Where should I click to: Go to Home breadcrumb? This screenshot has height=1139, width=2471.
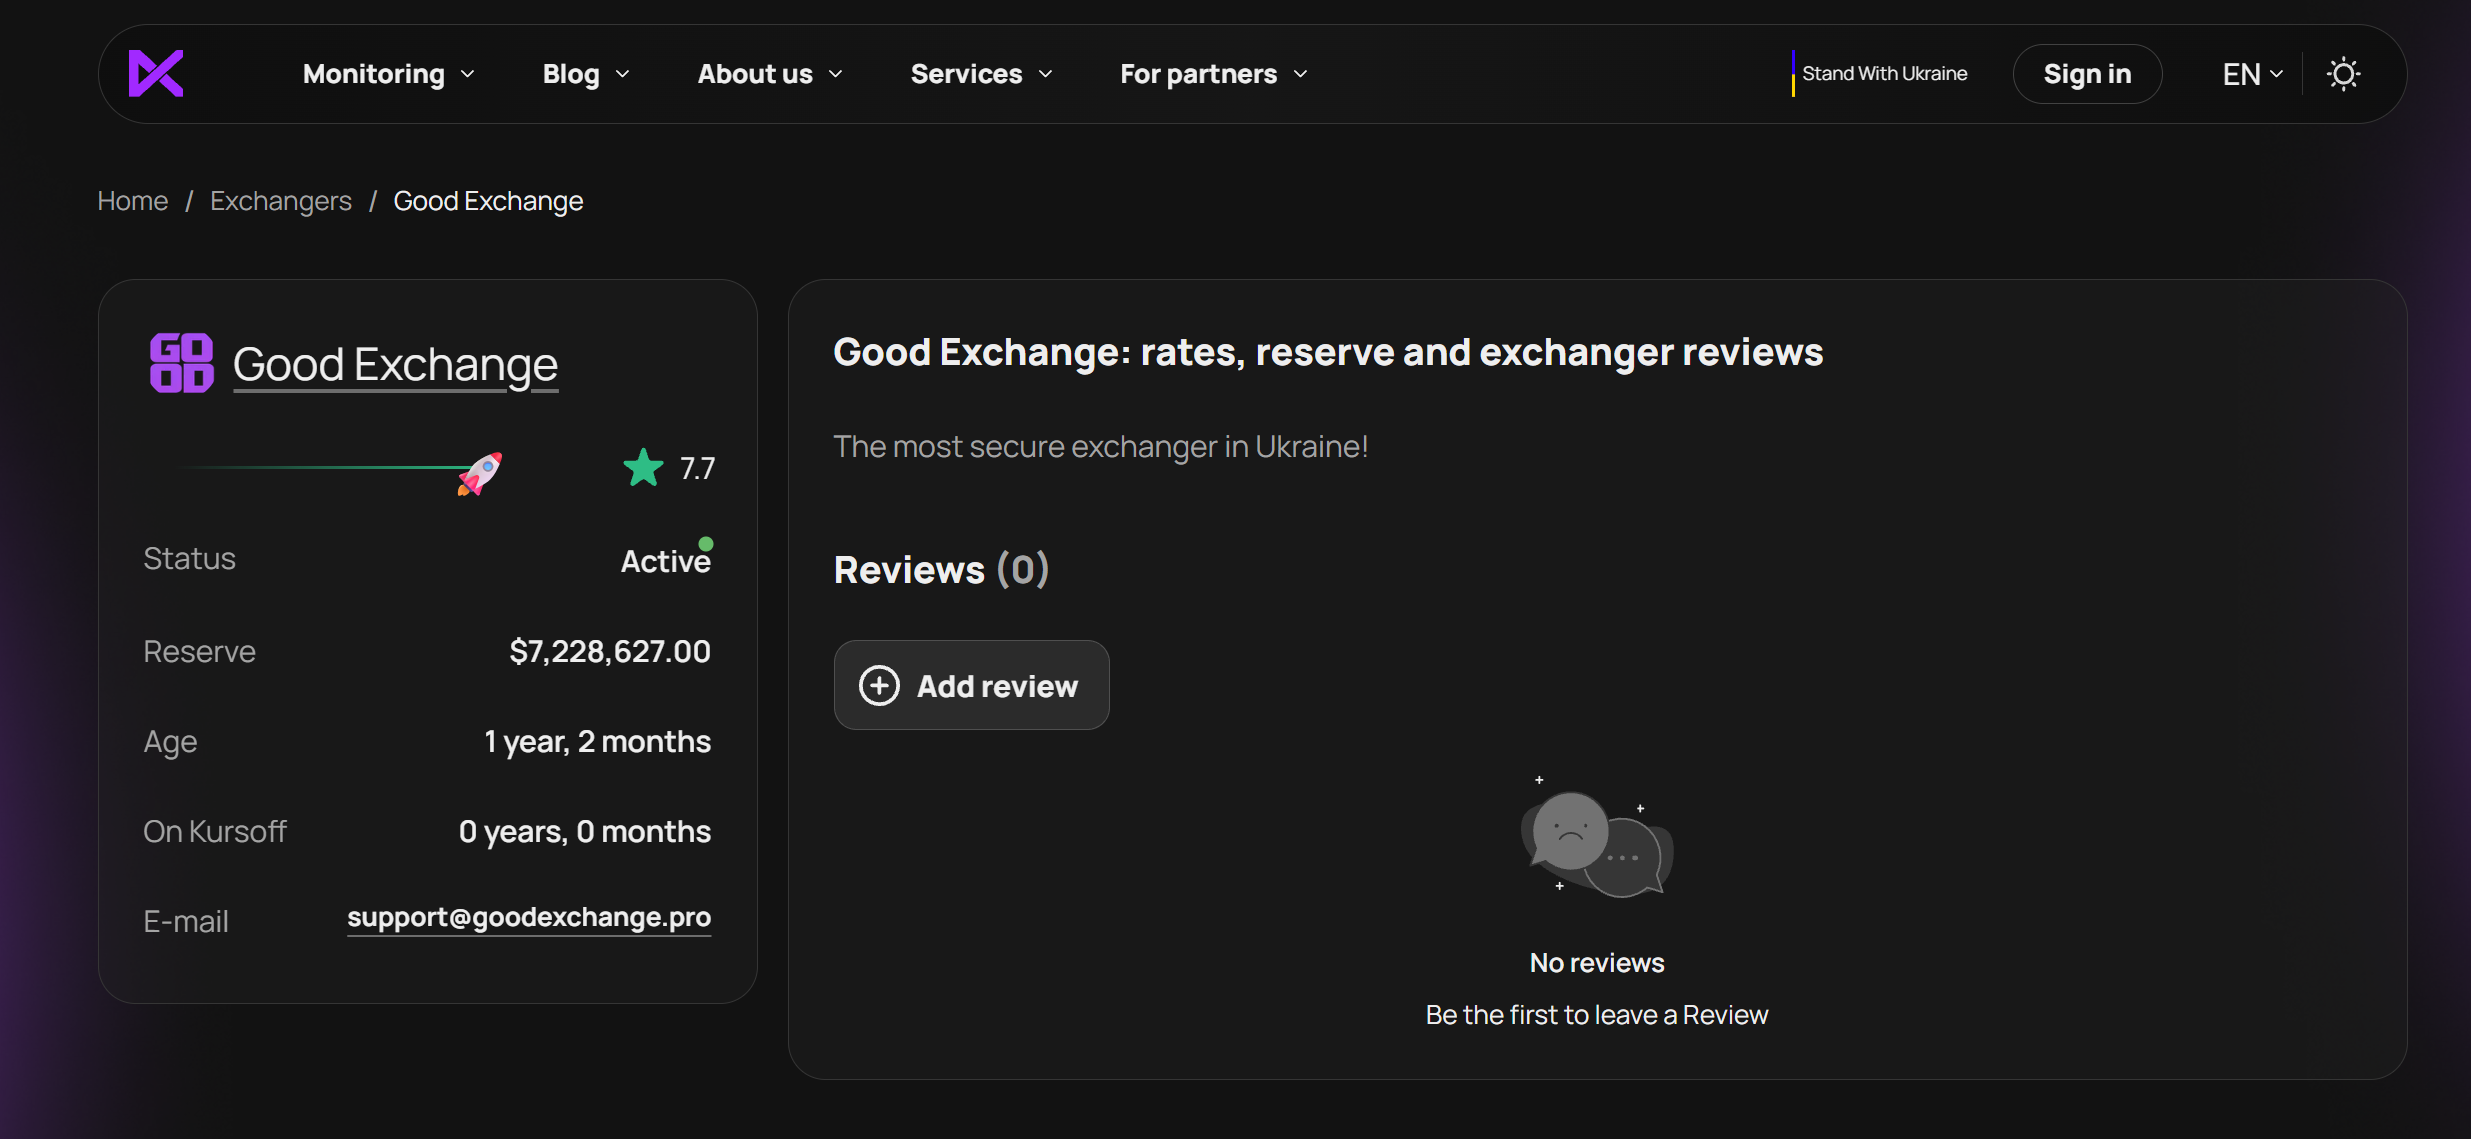[x=133, y=201]
